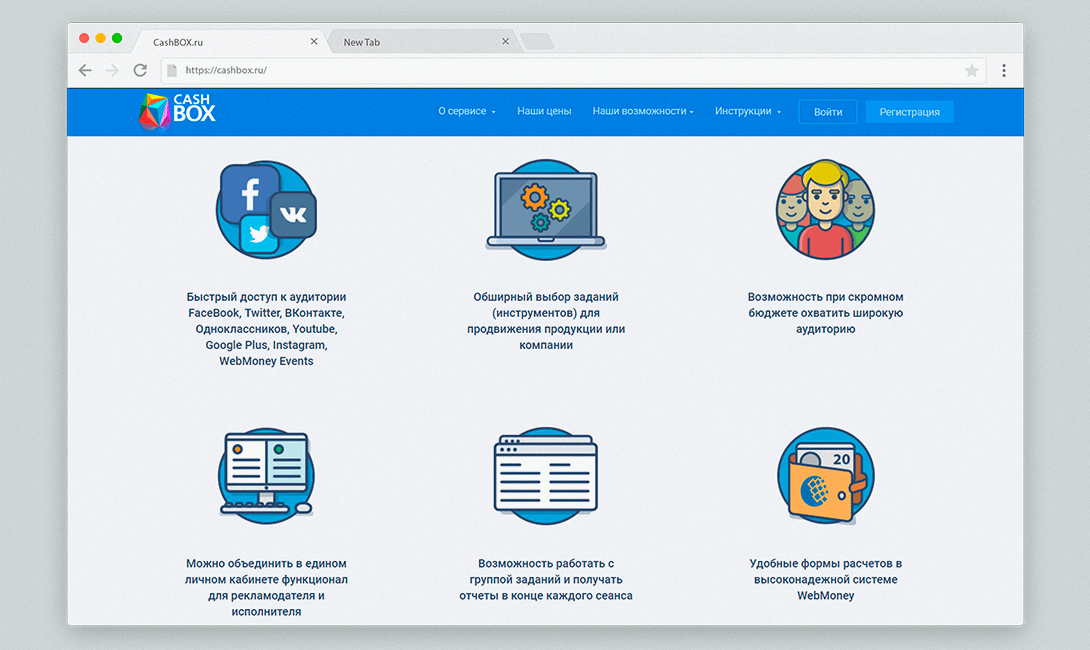The height and width of the screenshot is (650, 1090).
Task: Switch to the New Tab tab
Action: pyautogui.click(x=423, y=42)
